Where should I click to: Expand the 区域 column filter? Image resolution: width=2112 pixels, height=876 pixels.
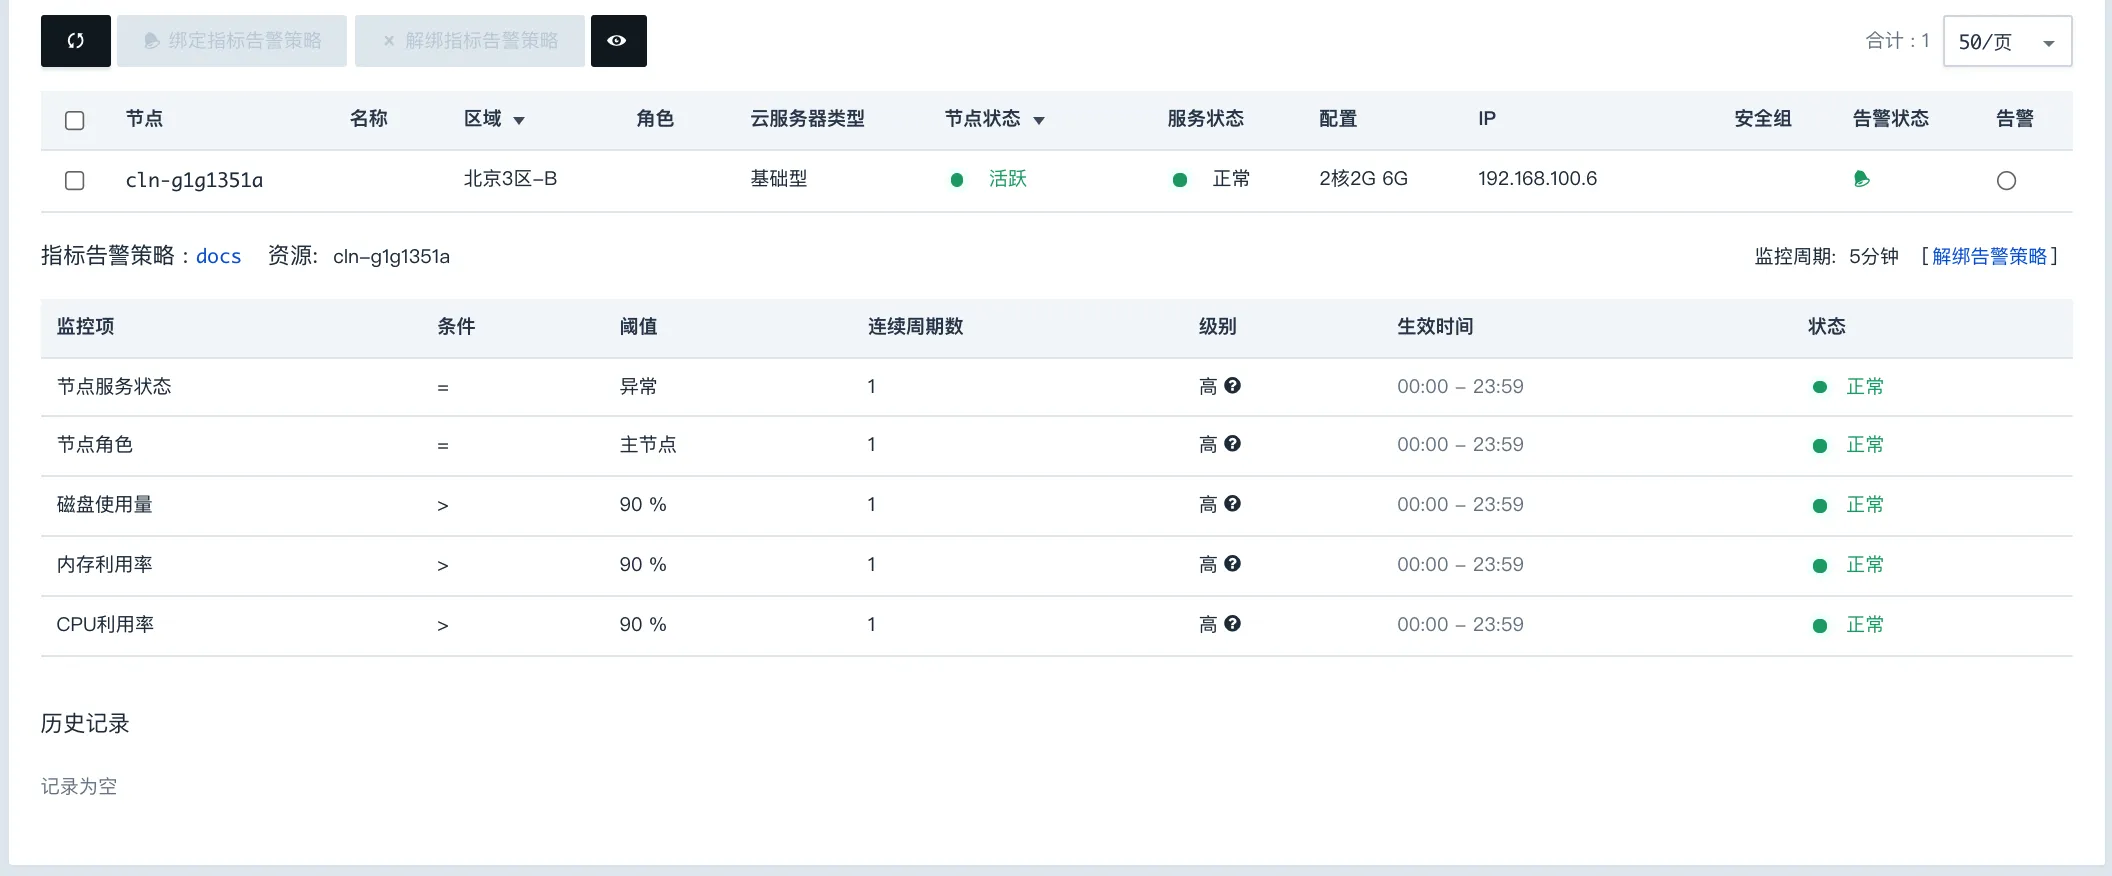click(519, 121)
